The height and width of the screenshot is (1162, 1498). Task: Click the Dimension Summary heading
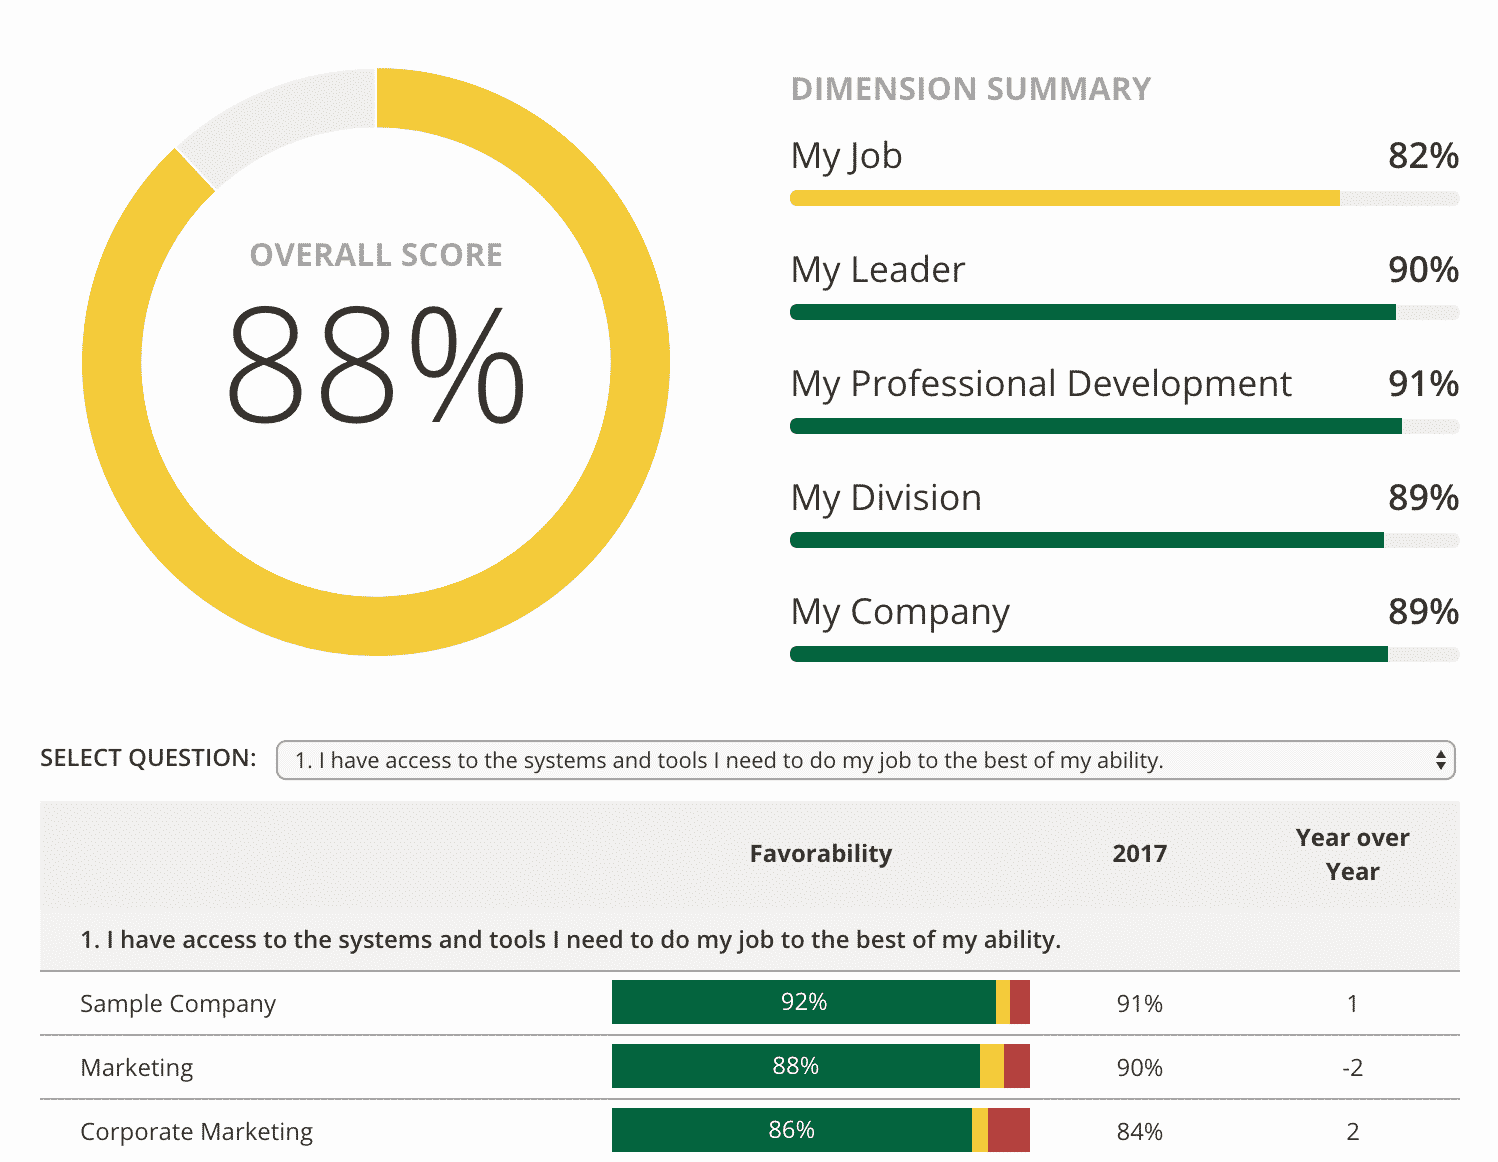click(970, 89)
